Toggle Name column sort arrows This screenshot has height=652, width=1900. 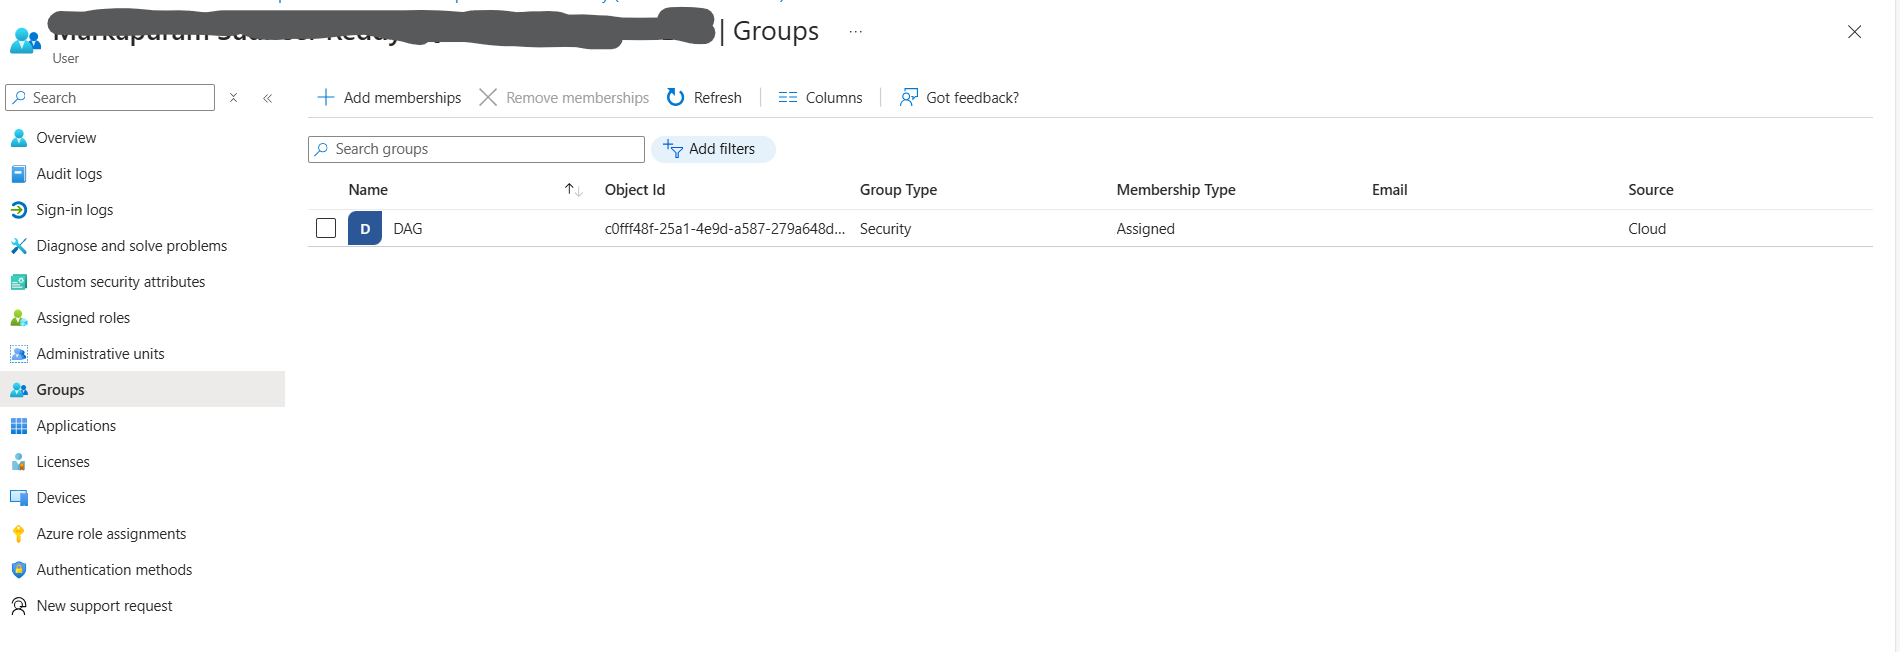point(573,190)
